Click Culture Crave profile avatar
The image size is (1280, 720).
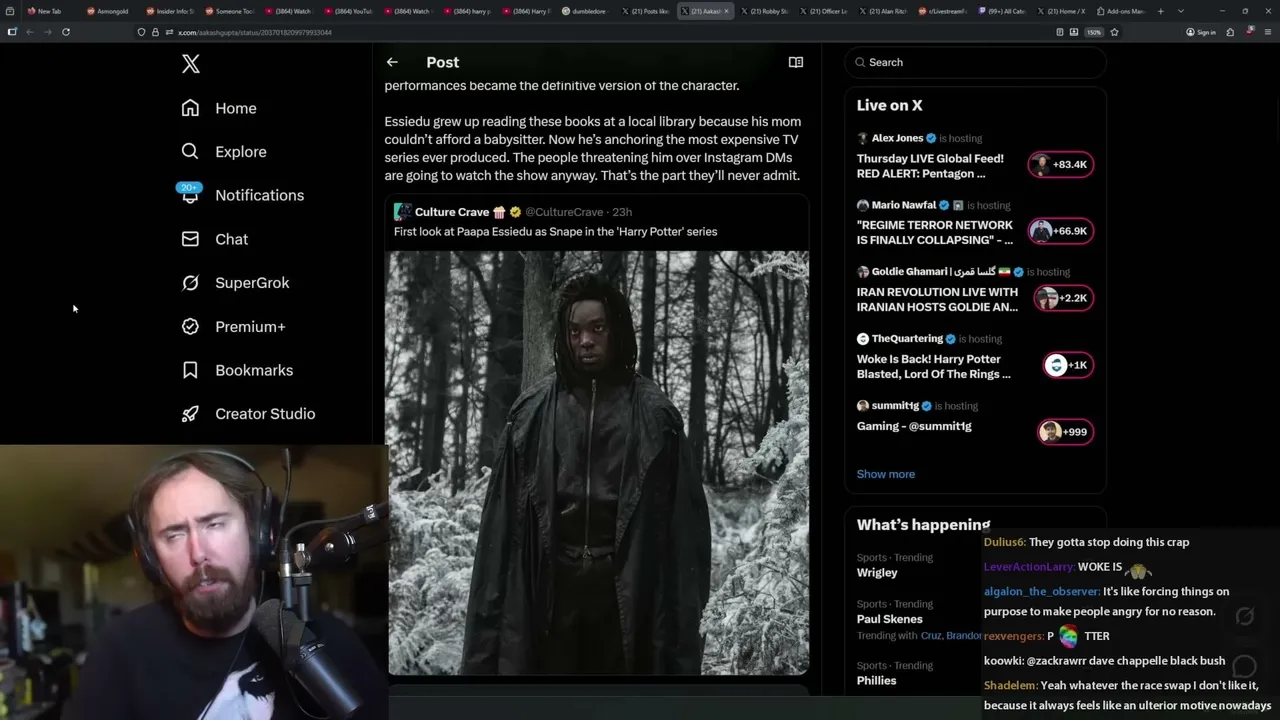[x=402, y=212]
